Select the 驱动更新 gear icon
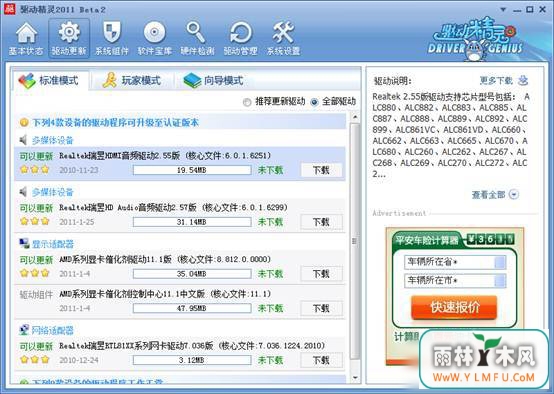The width and height of the screenshot is (554, 394). click(x=69, y=38)
